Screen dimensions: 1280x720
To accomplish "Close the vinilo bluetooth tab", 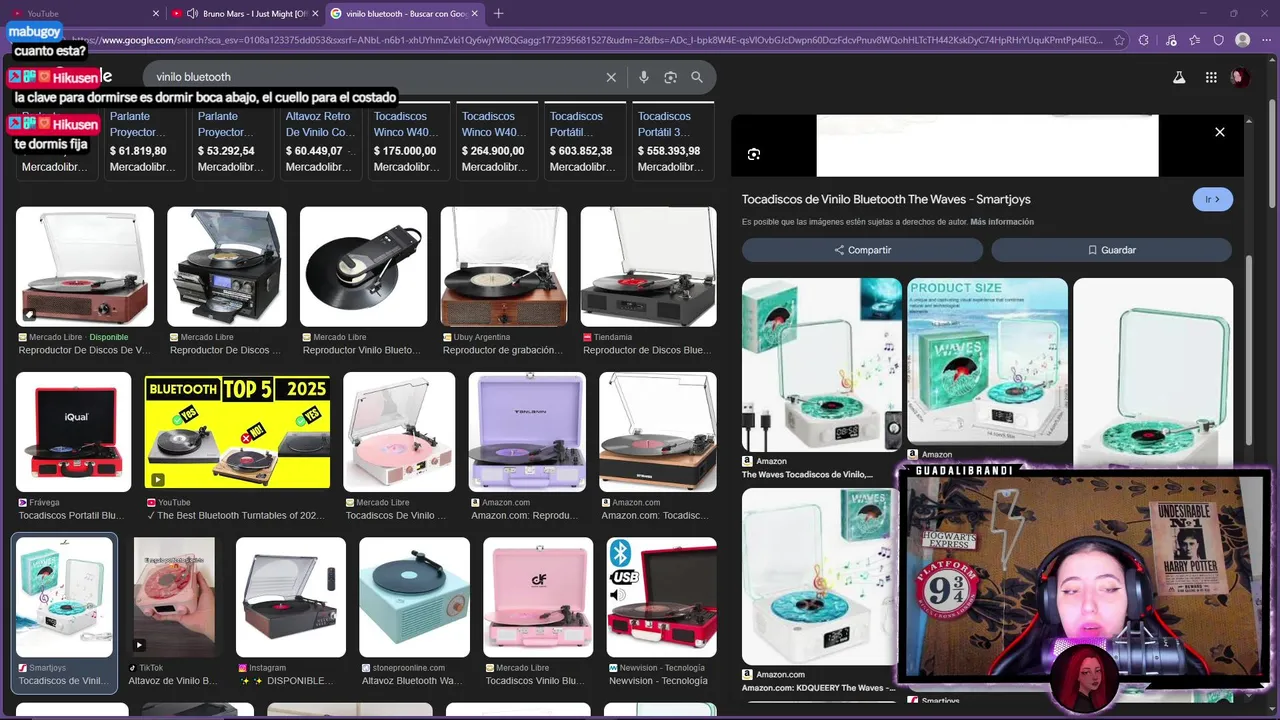I will click(x=475, y=13).
